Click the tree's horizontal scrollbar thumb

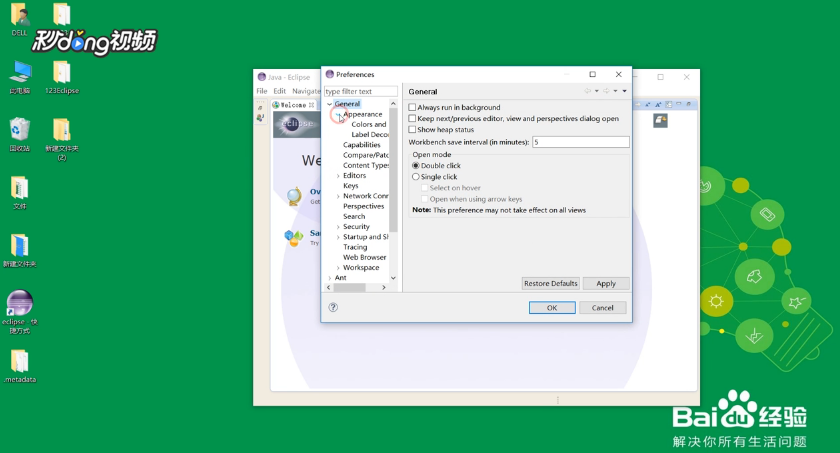(x=349, y=288)
